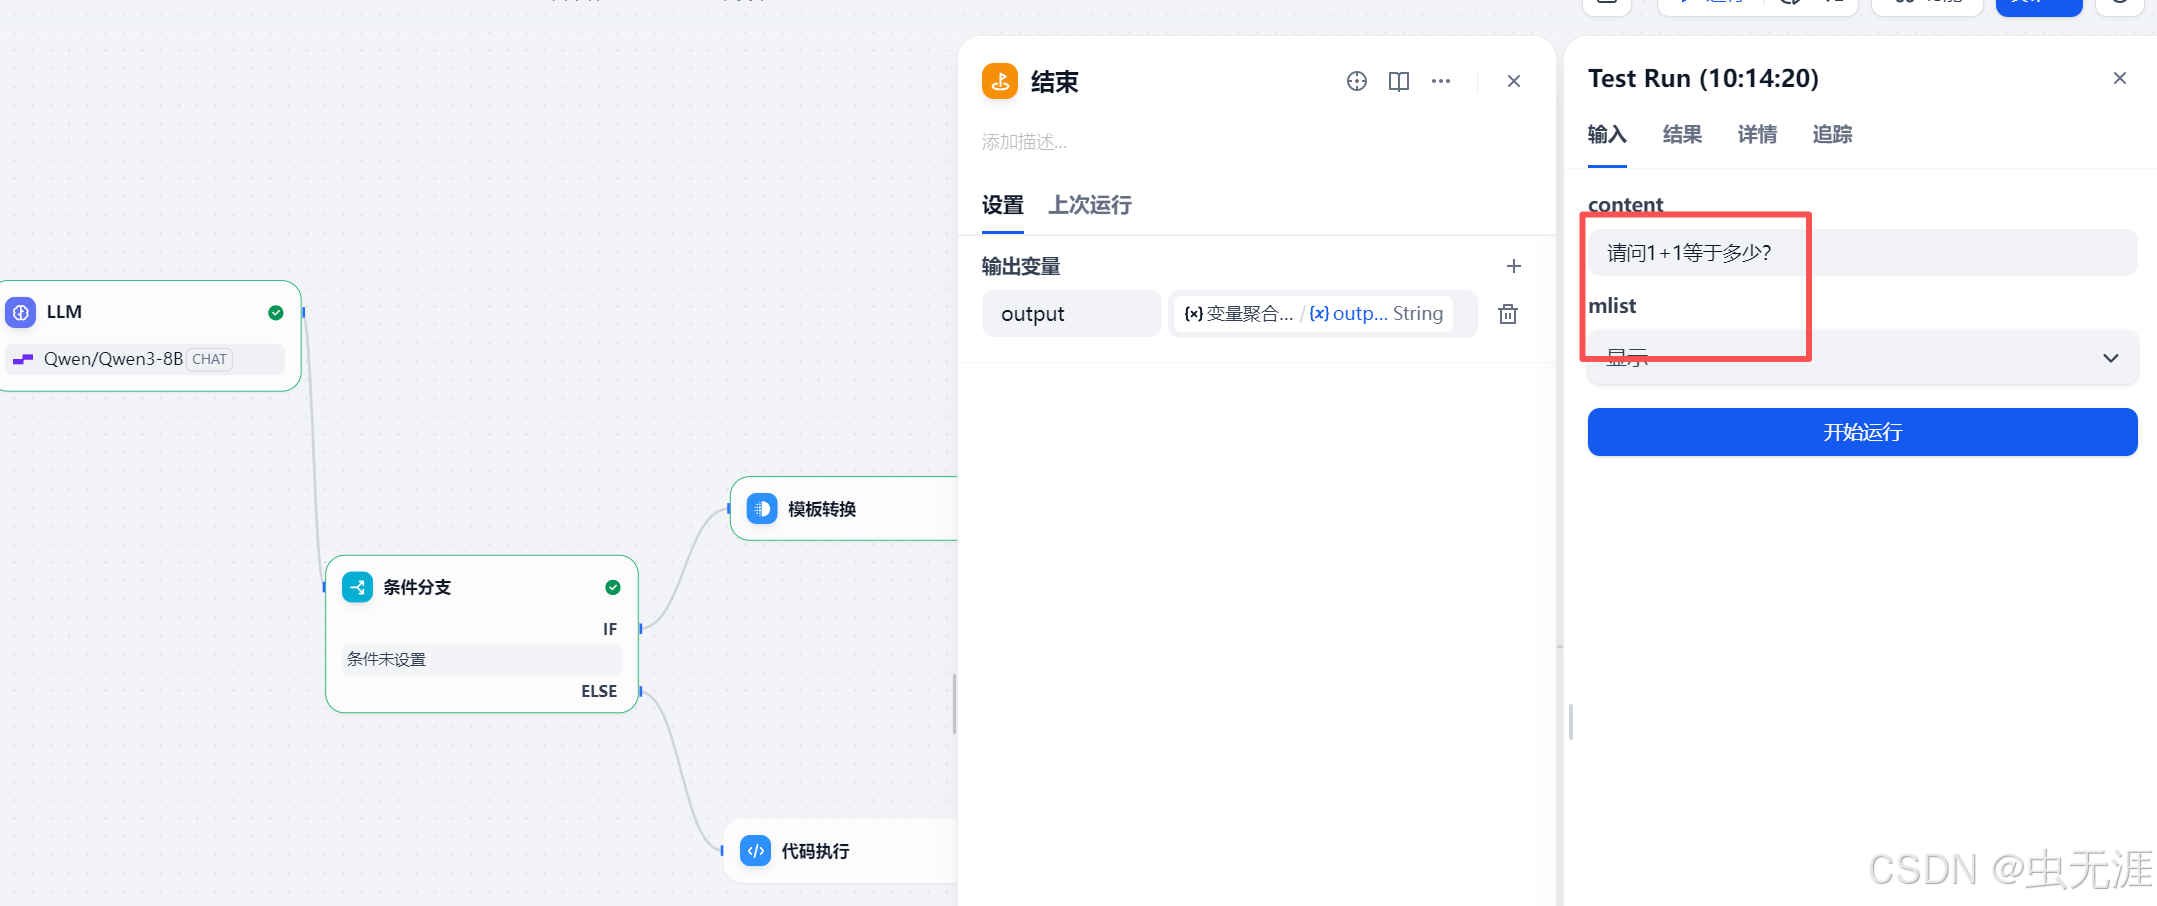Click the orange 结束 end node flag icon
Viewport: 2157px width, 906px height.
(999, 81)
